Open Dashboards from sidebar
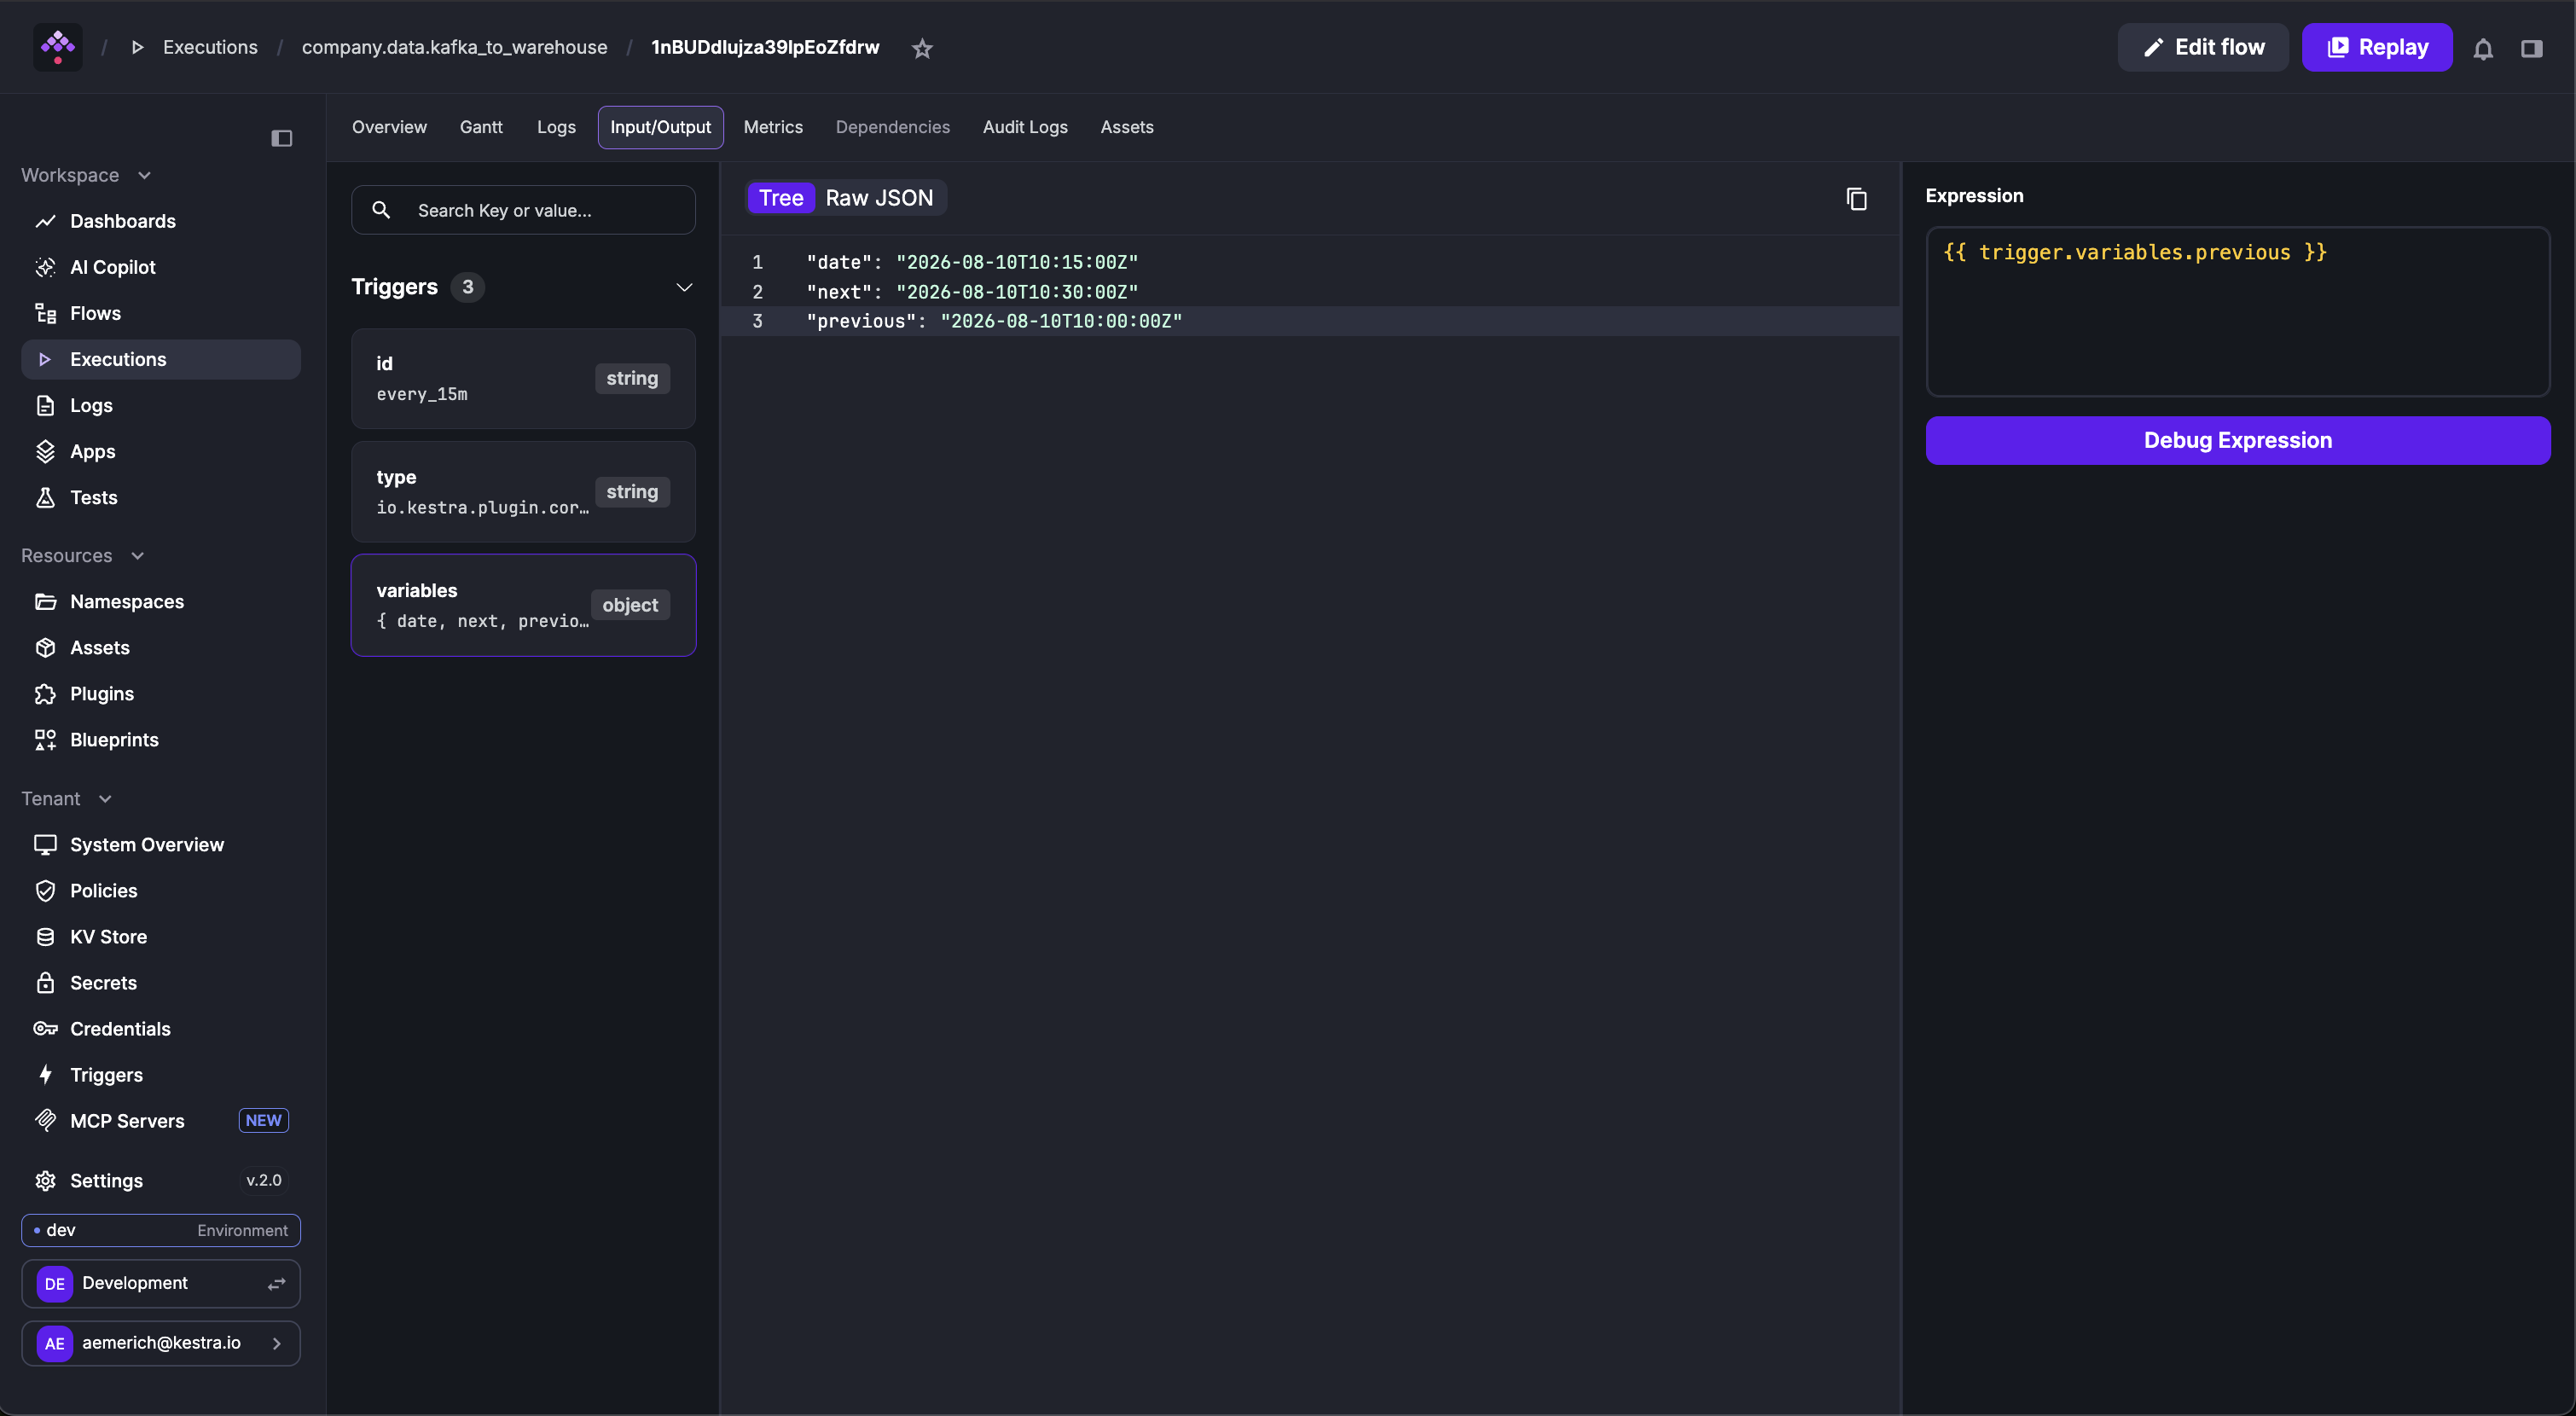This screenshot has width=2576, height=1416. pos(160,221)
